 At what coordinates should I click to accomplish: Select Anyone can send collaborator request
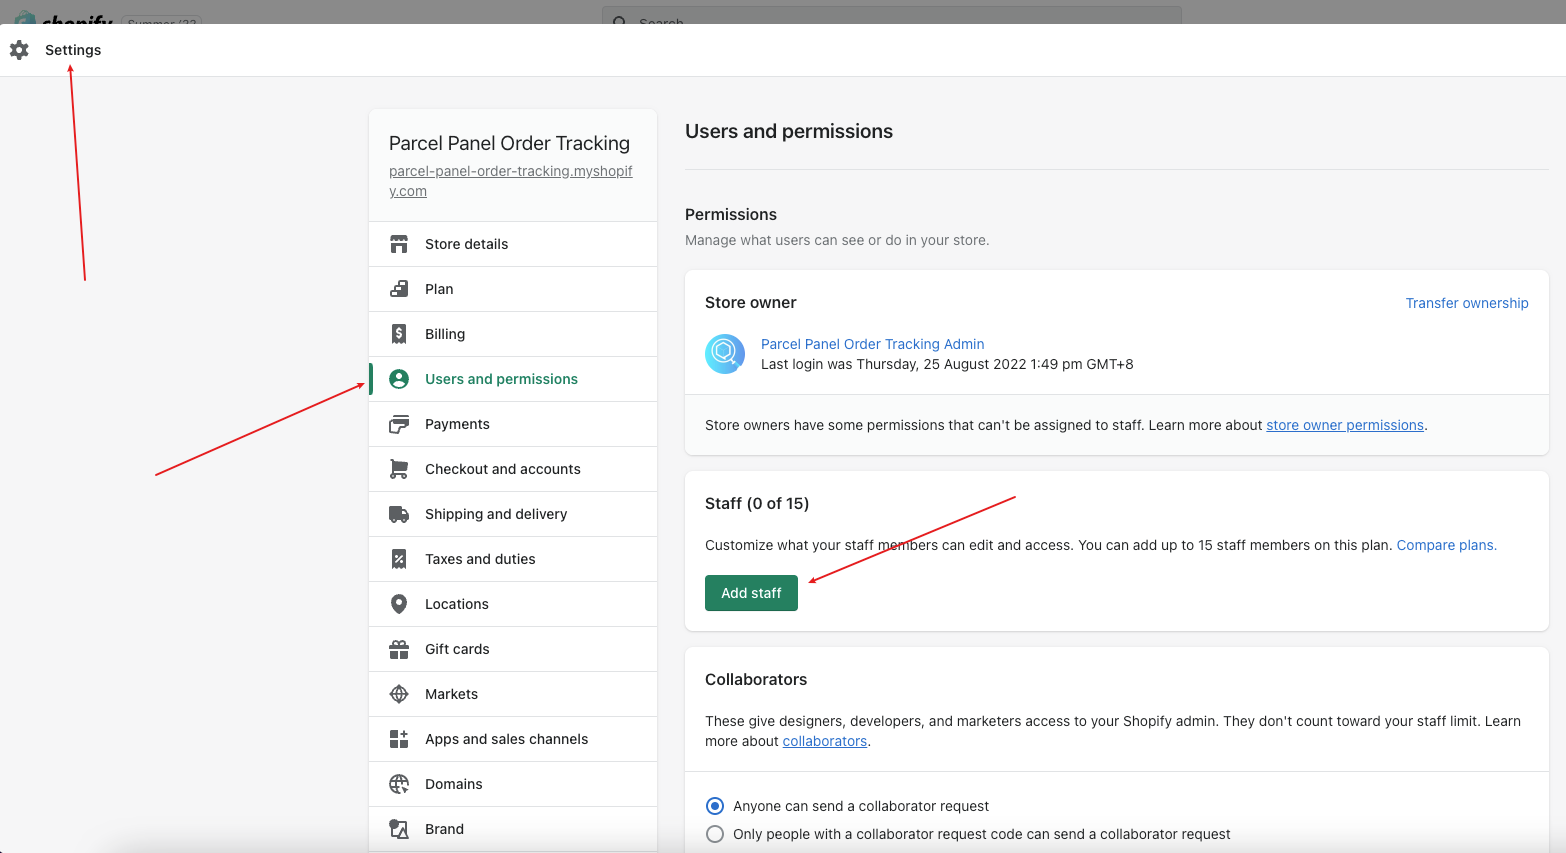(x=715, y=806)
